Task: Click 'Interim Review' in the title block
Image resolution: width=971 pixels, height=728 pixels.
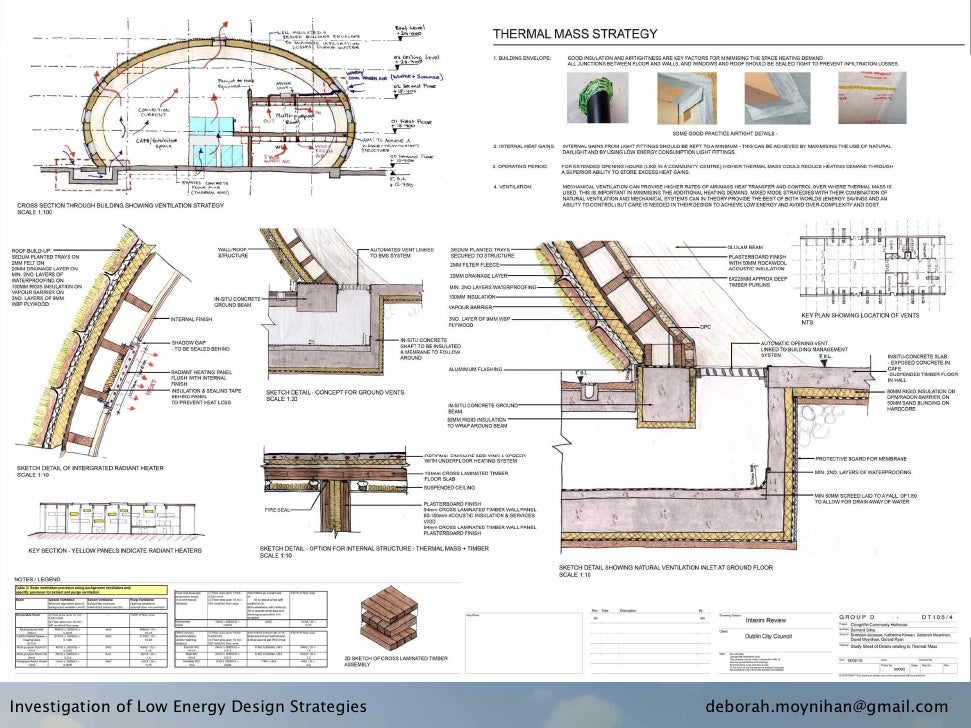Action: (x=765, y=620)
